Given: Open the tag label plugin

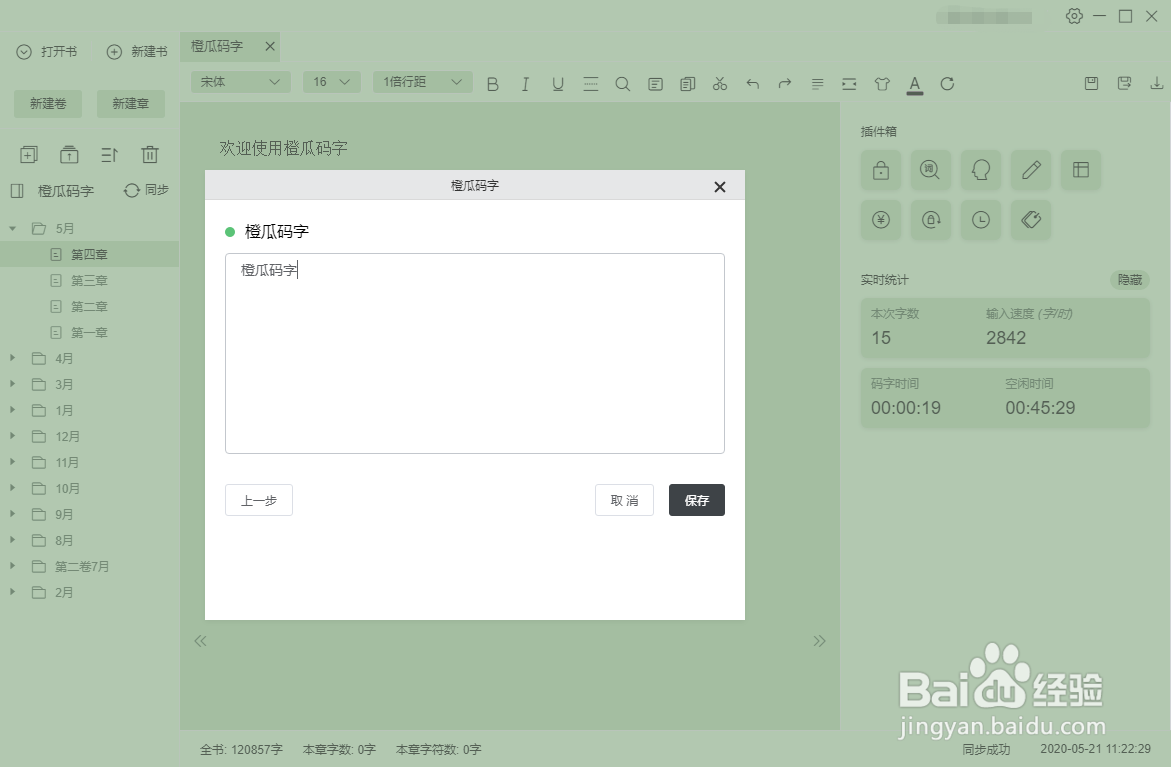Looking at the screenshot, I should [1031, 220].
